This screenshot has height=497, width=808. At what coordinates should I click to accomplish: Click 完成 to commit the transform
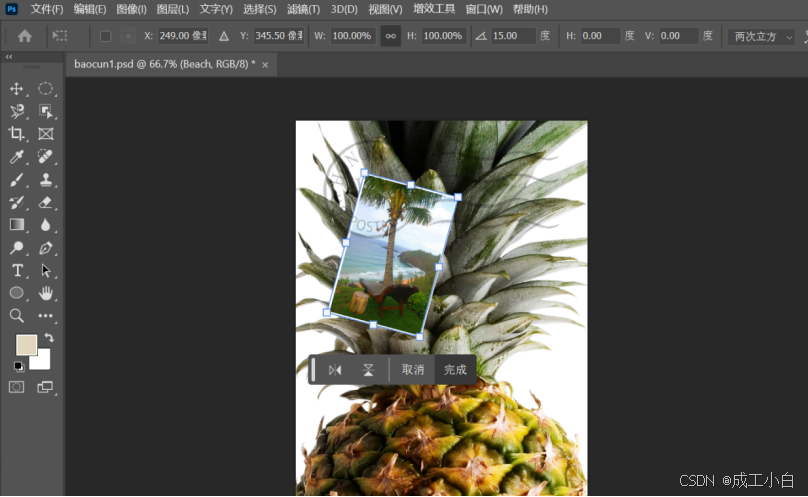[x=455, y=370]
